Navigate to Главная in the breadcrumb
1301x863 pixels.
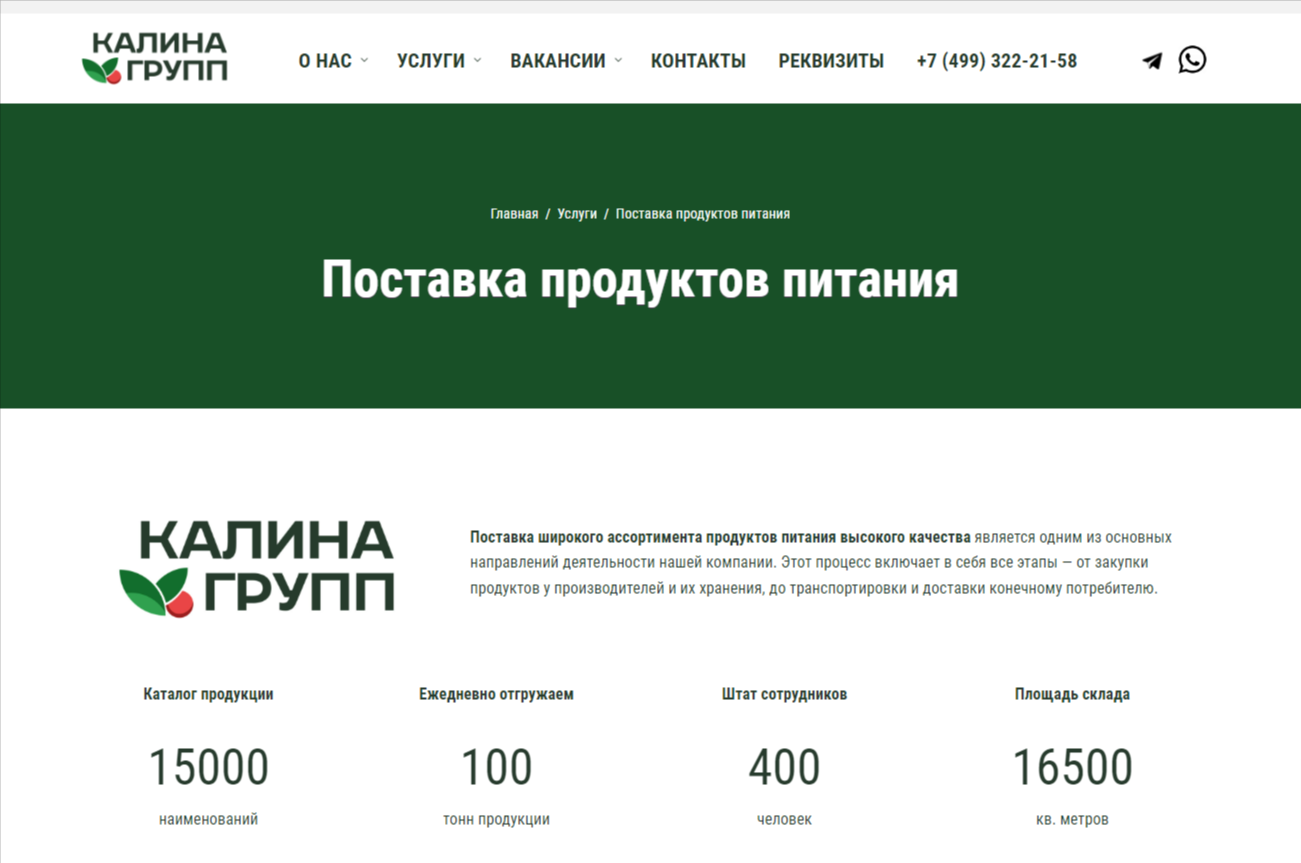[514, 214]
